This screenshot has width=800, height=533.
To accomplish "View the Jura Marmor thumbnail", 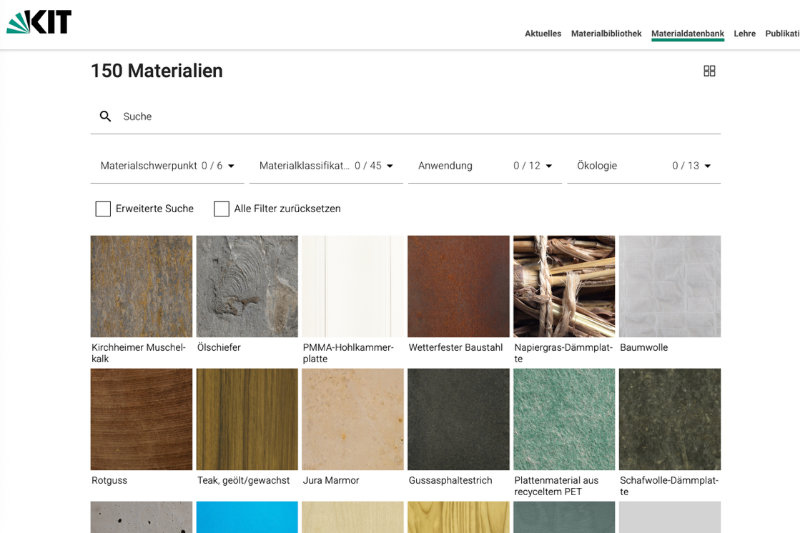I will point(353,419).
